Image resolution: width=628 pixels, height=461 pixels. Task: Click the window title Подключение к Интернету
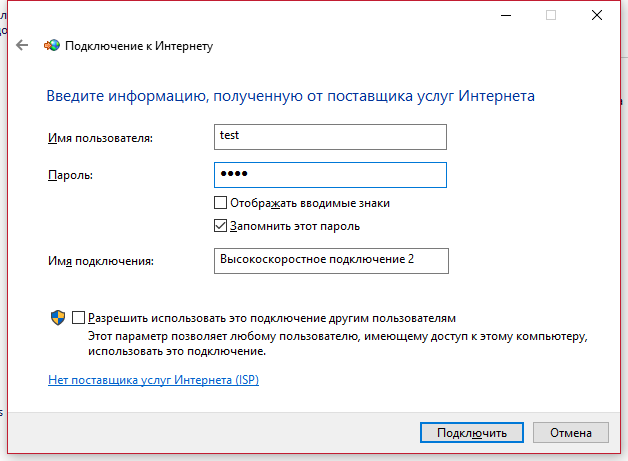click(x=139, y=46)
